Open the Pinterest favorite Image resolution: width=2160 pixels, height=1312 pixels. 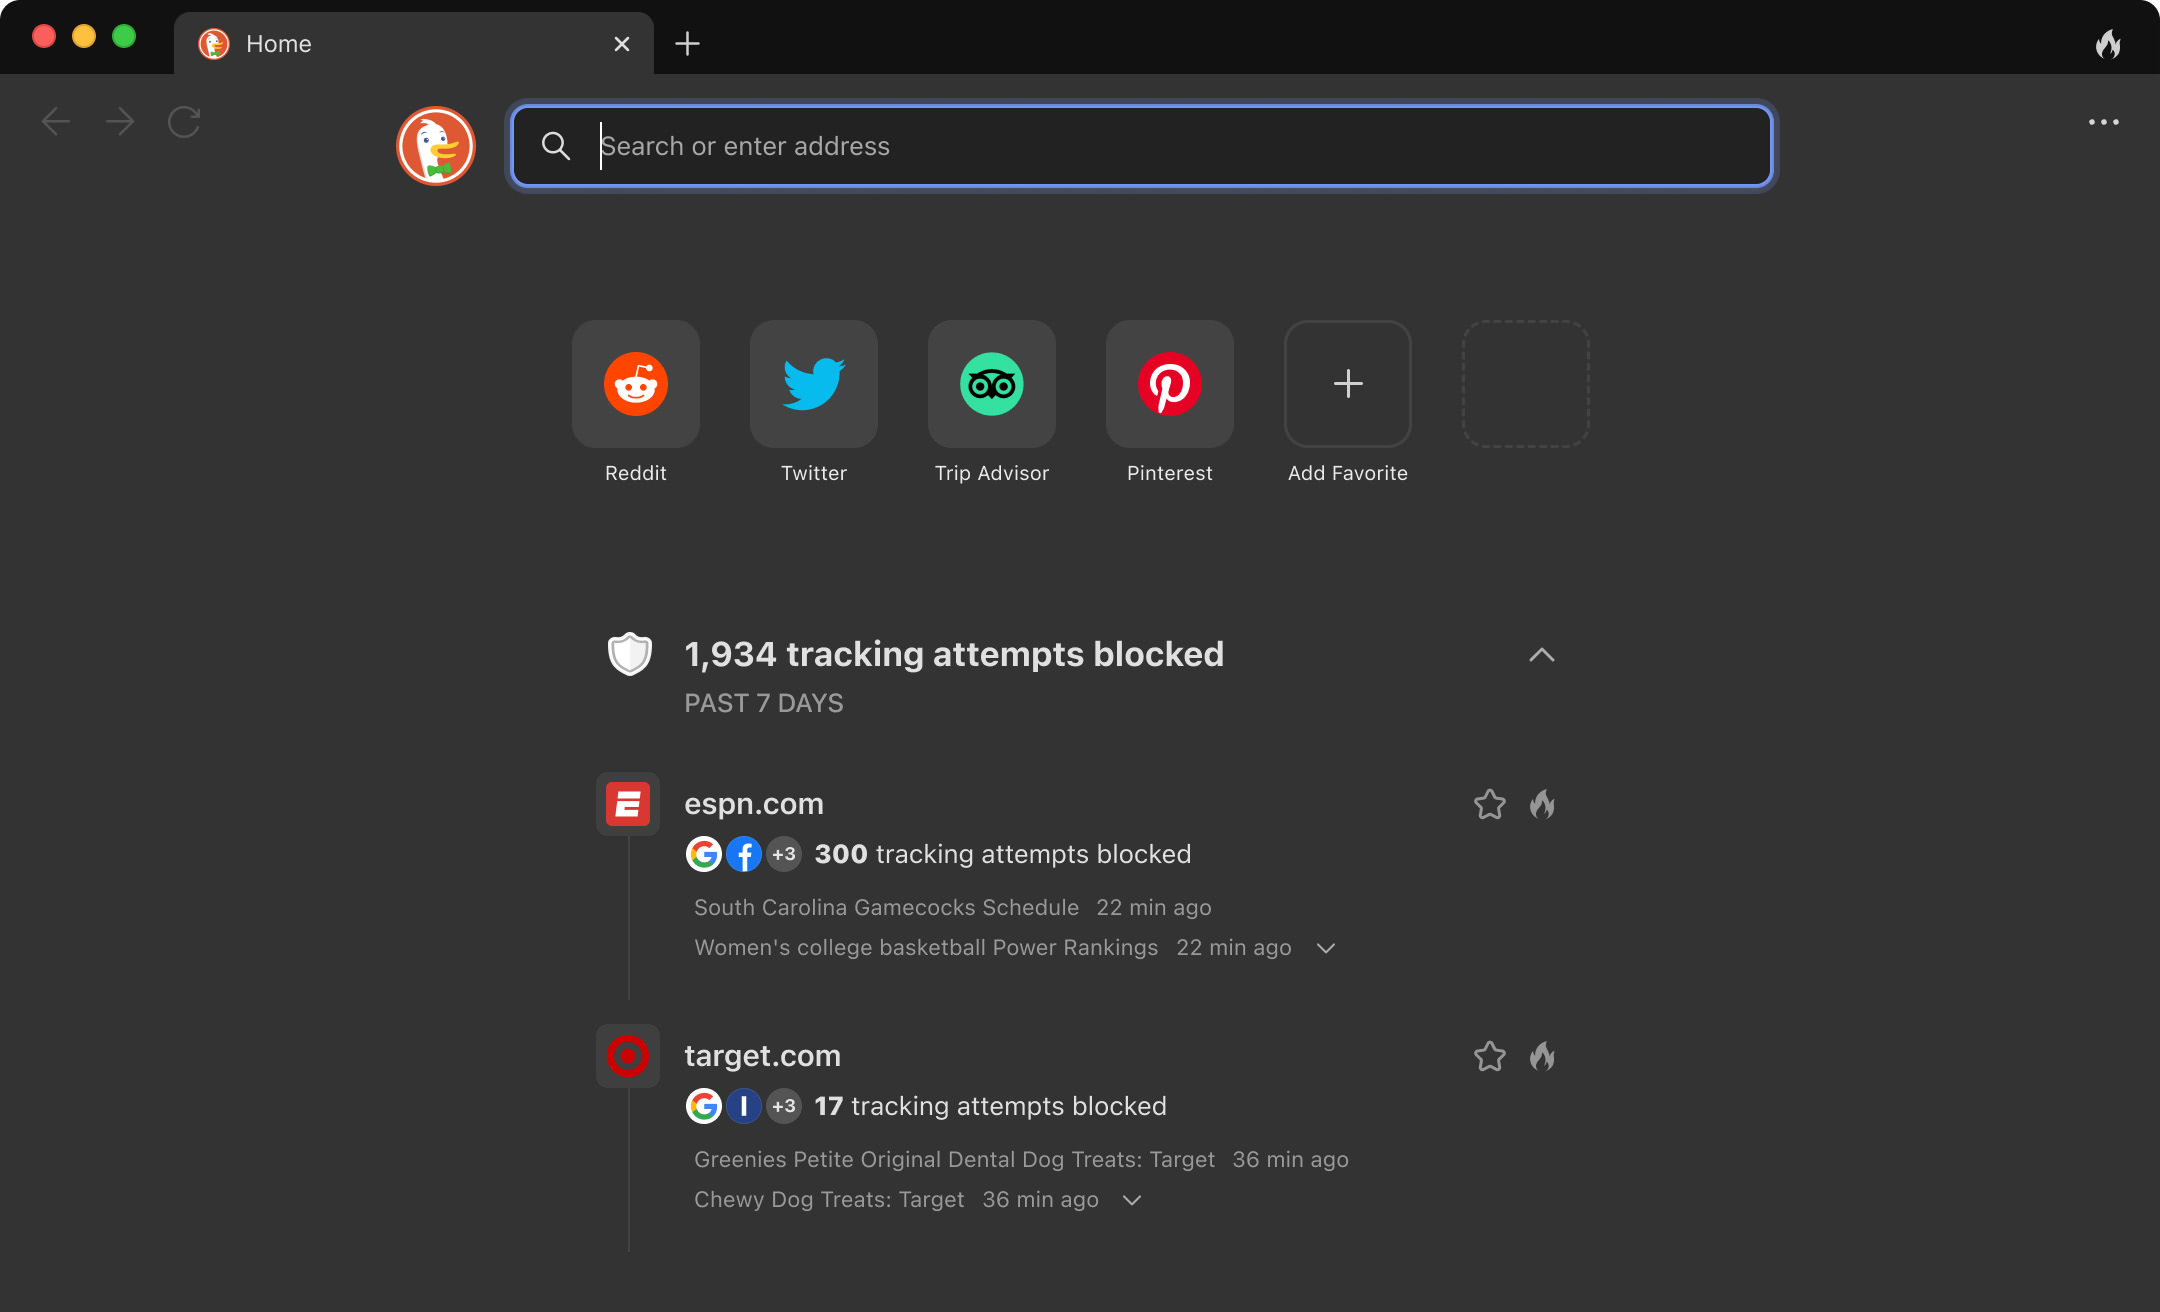pyautogui.click(x=1170, y=384)
